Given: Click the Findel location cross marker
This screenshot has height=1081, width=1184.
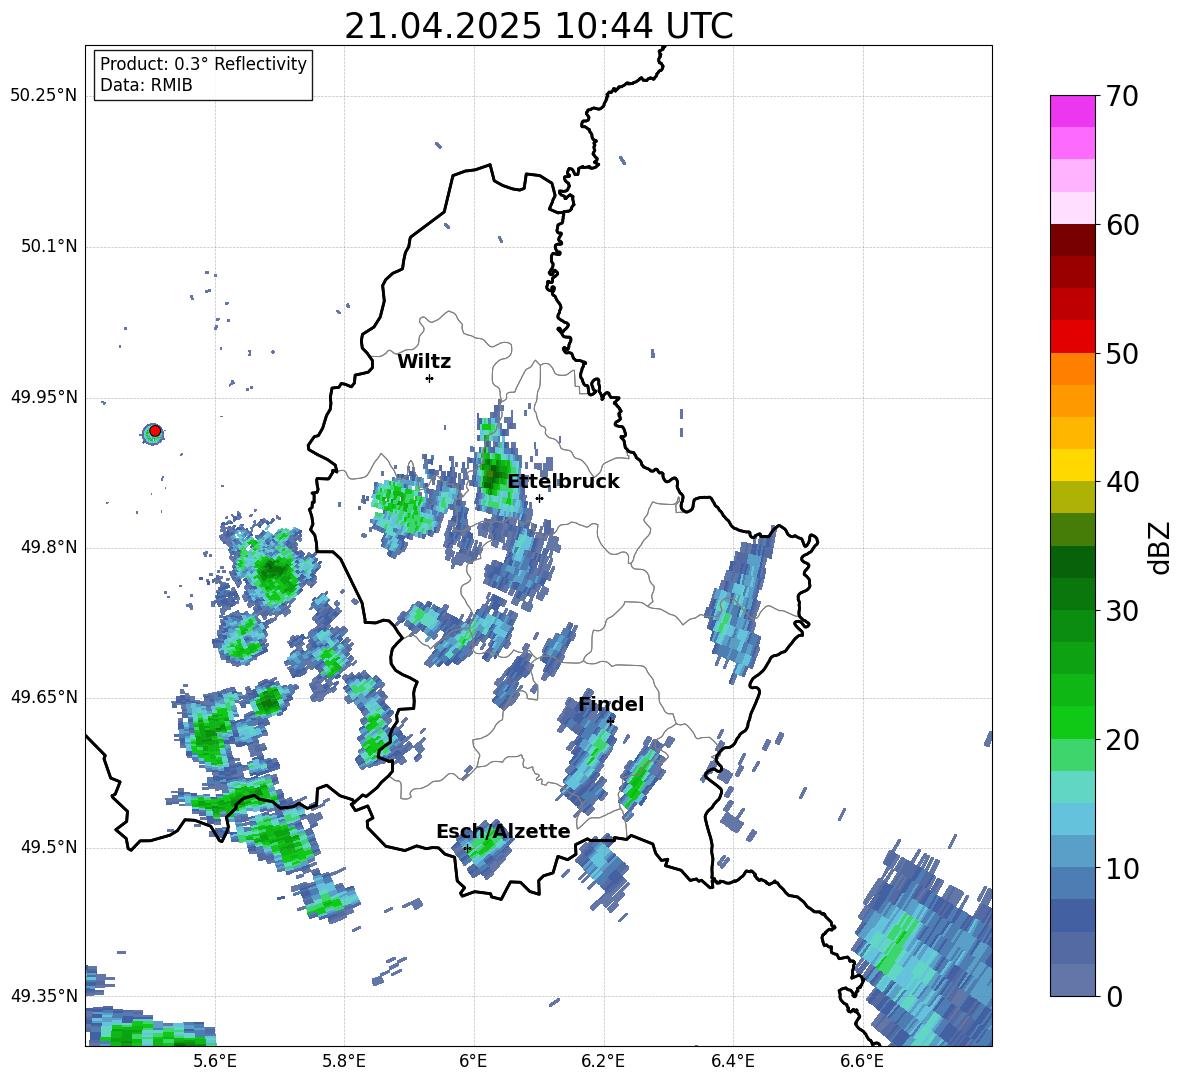Looking at the screenshot, I should tap(610, 721).
